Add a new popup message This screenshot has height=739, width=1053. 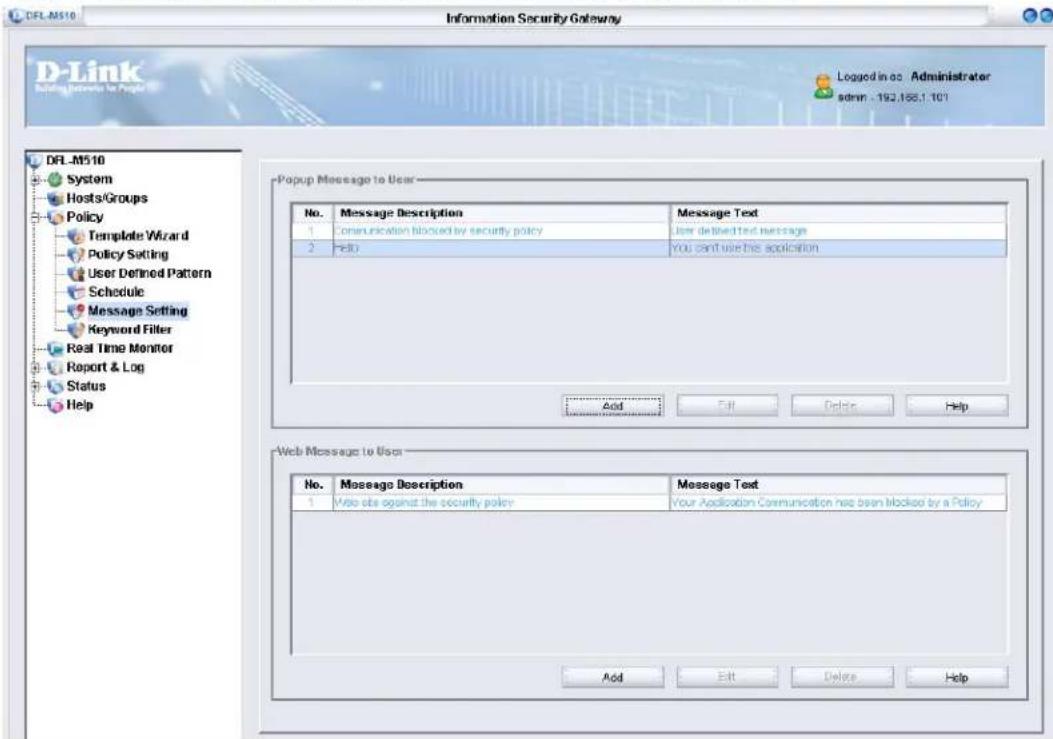612,406
